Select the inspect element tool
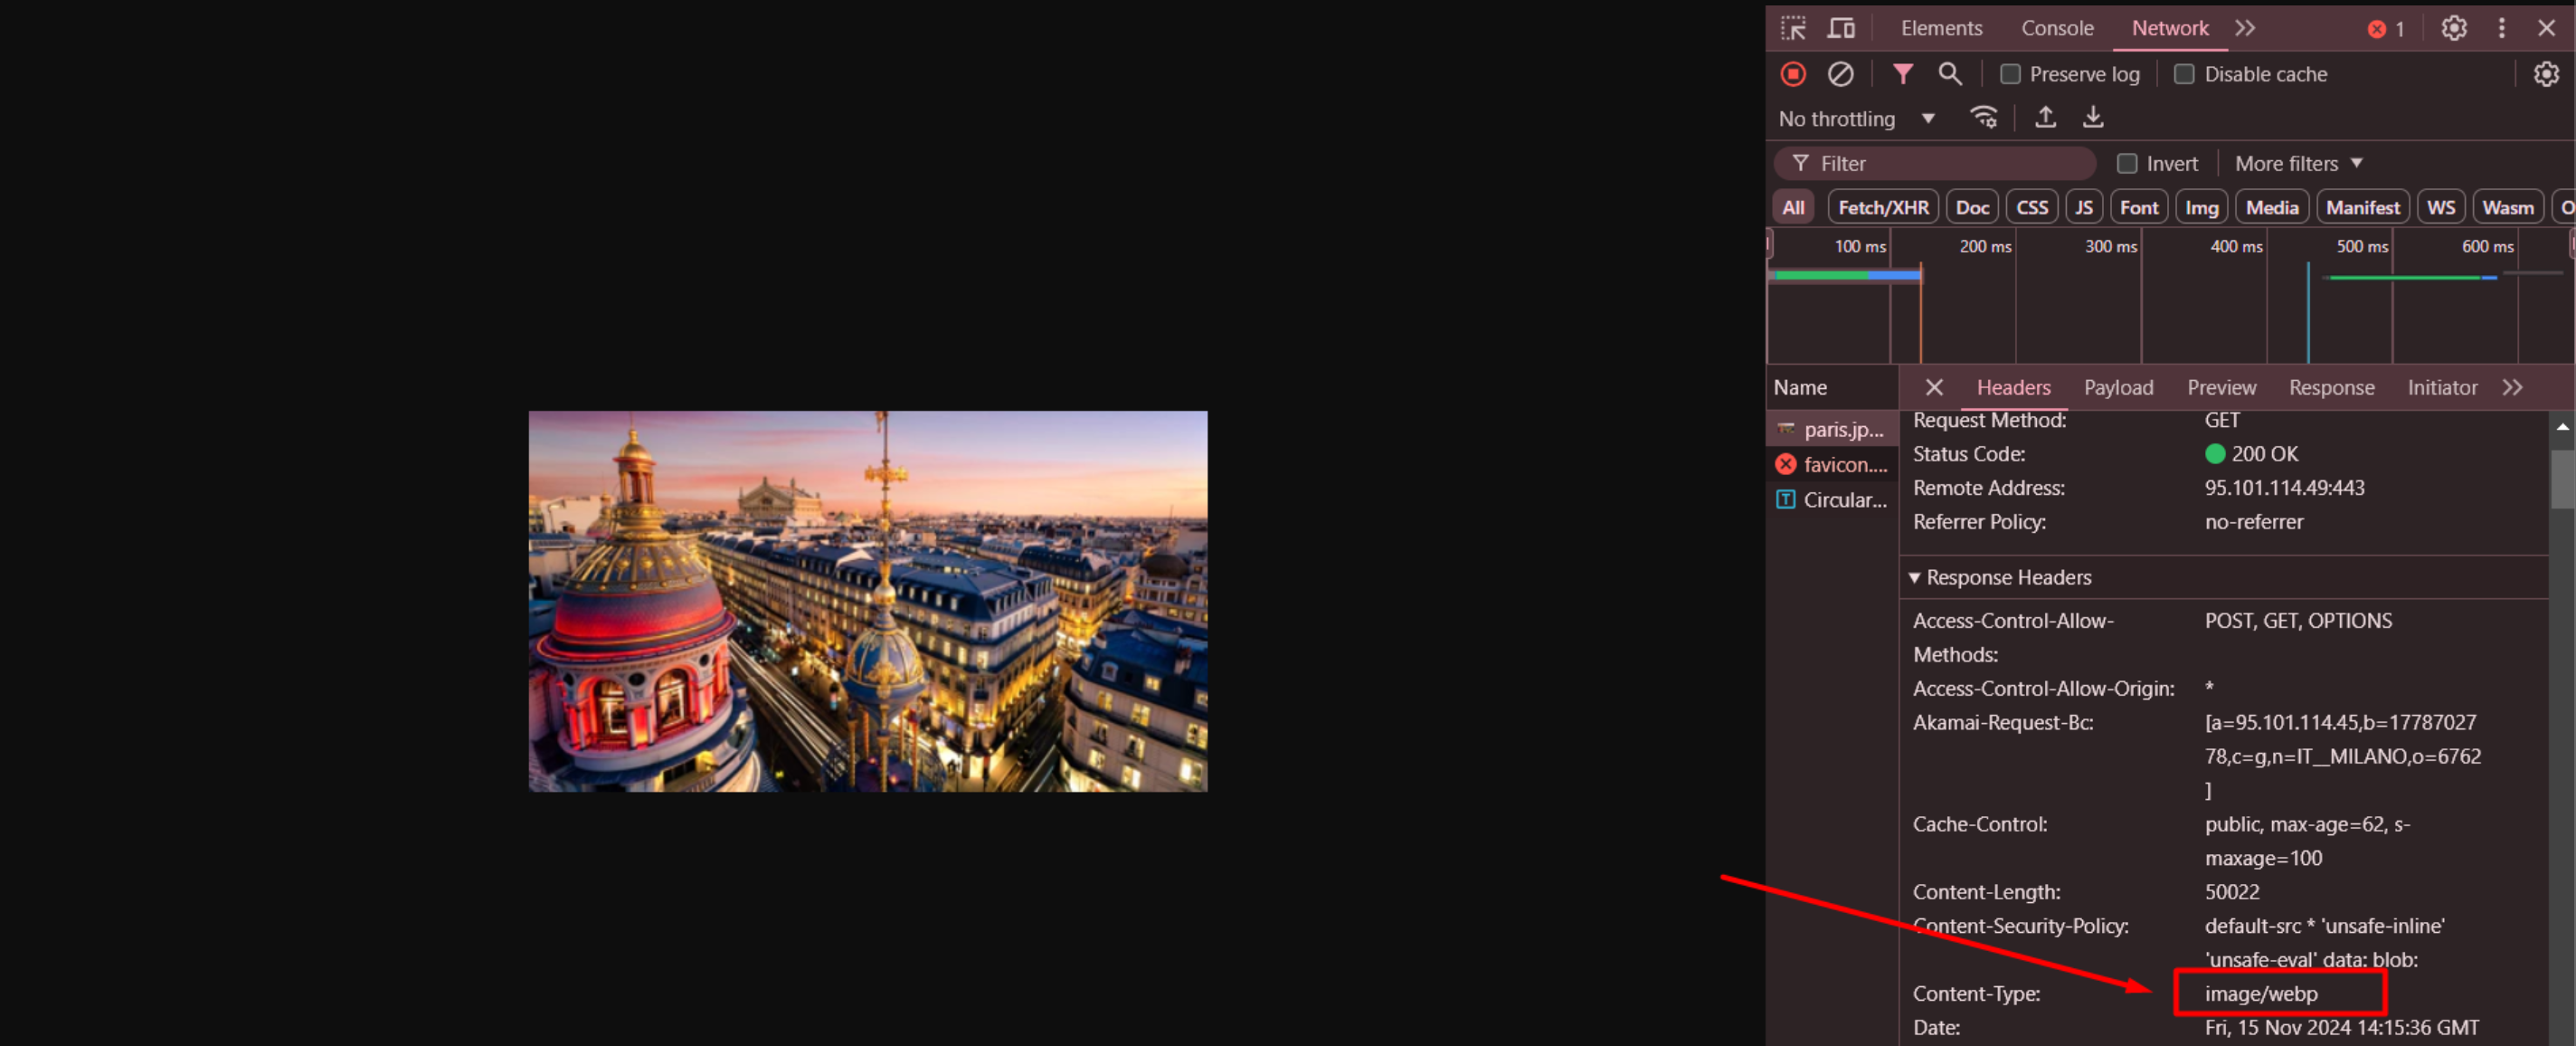 (1793, 28)
